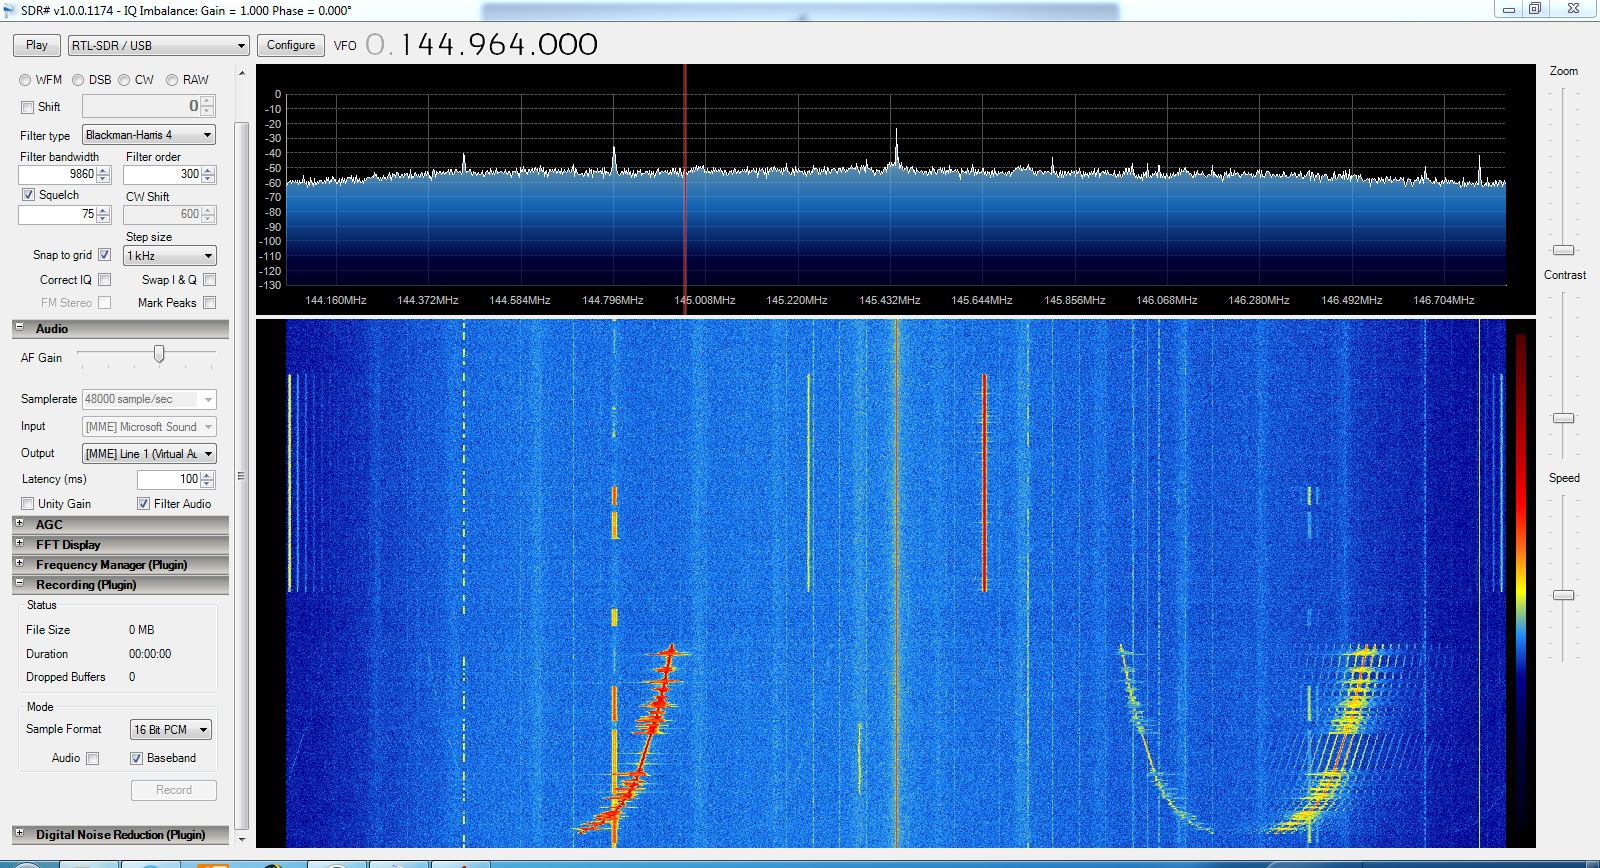This screenshot has width=1600, height=868.
Task: Select the DSB demodulation mode
Action: (78, 80)
